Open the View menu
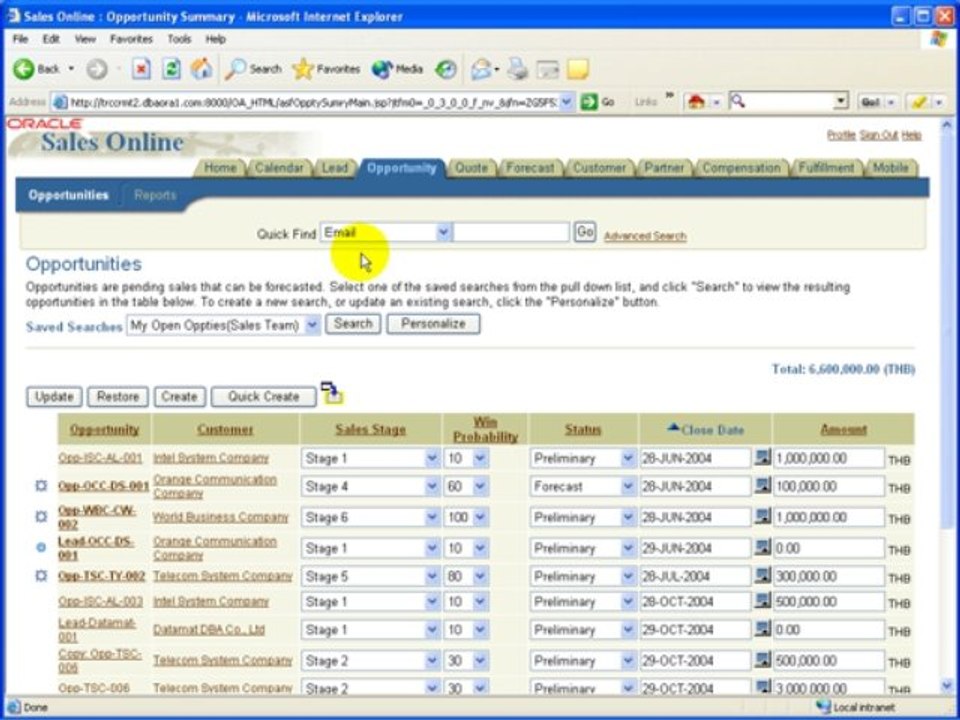Image resolution: width=960 pixels, height=720 pixels. [x=84, y=39]
